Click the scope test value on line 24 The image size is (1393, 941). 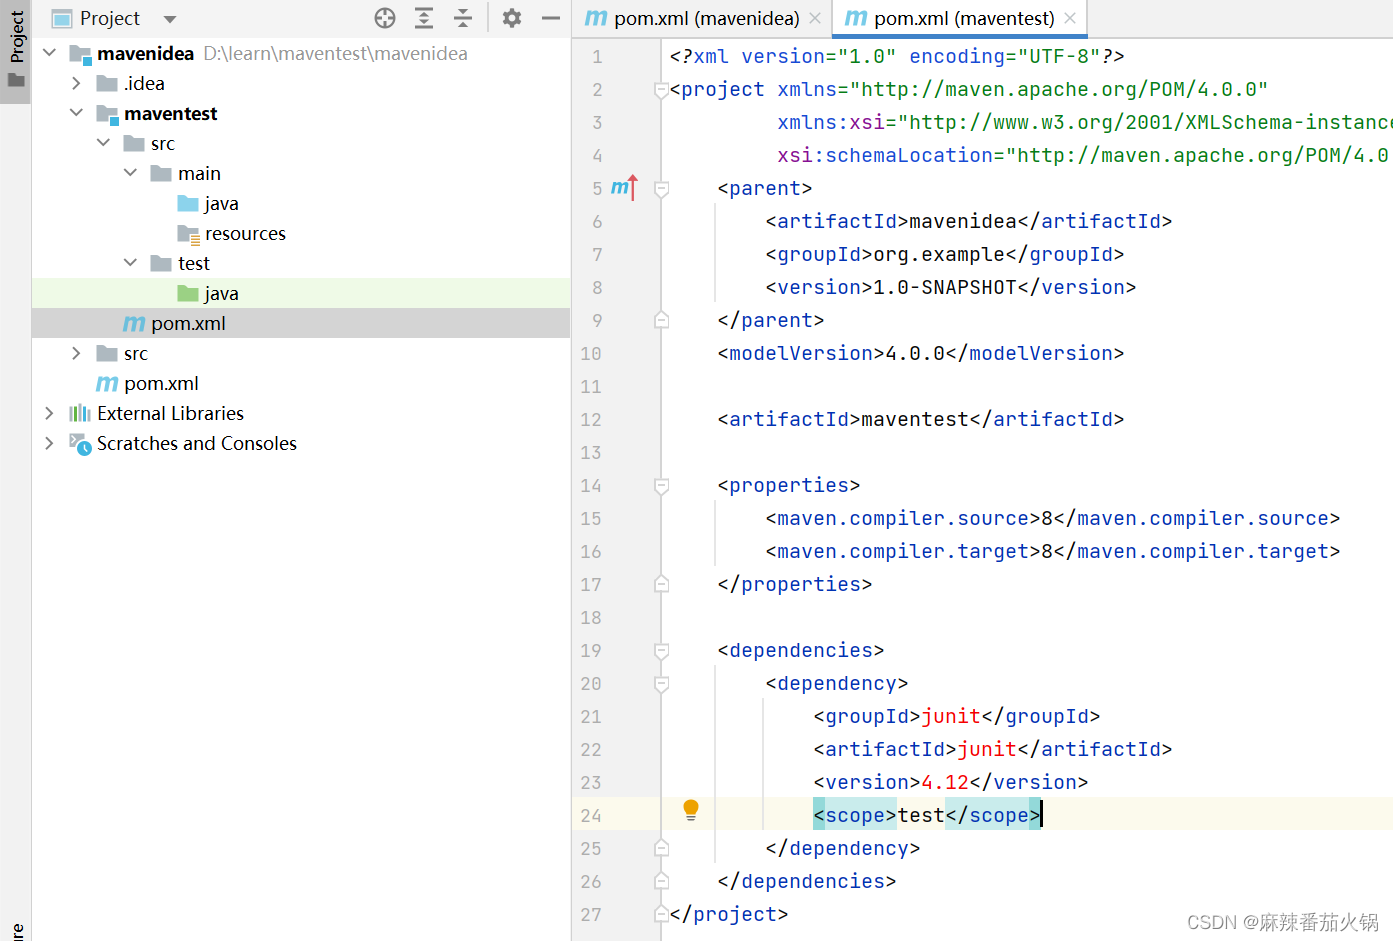point(921,815)
